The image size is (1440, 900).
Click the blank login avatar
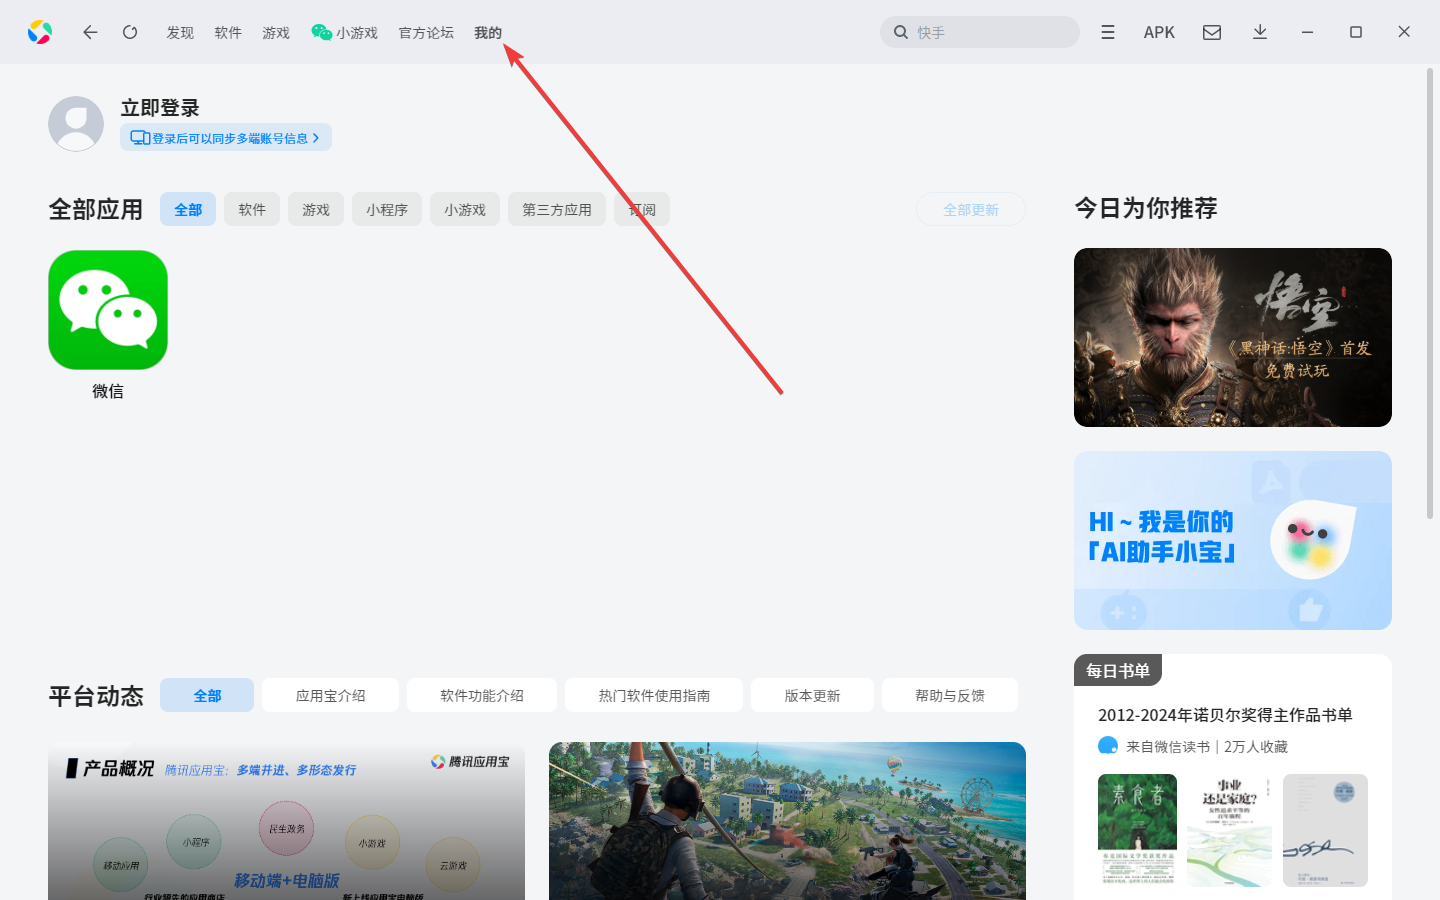pyautogui.click(x=76, y=123)
